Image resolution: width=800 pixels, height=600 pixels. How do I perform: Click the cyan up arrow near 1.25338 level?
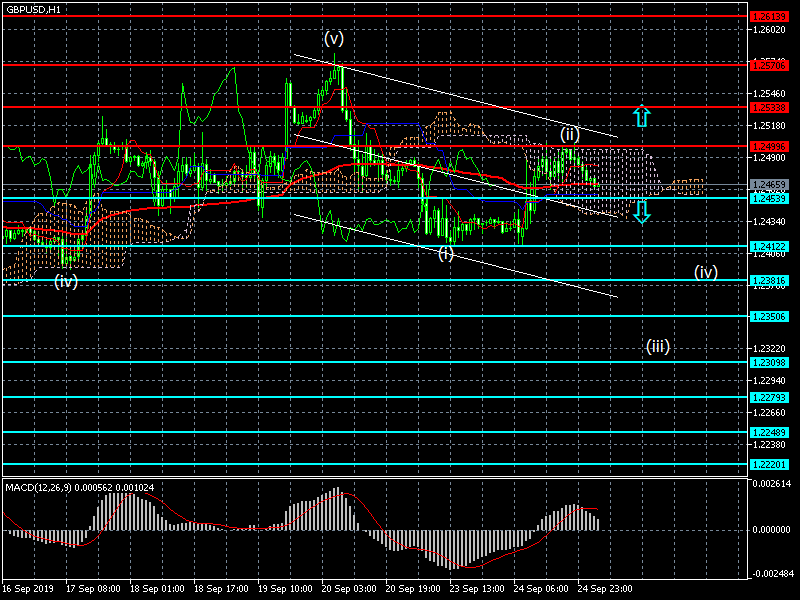pos(642,116)
